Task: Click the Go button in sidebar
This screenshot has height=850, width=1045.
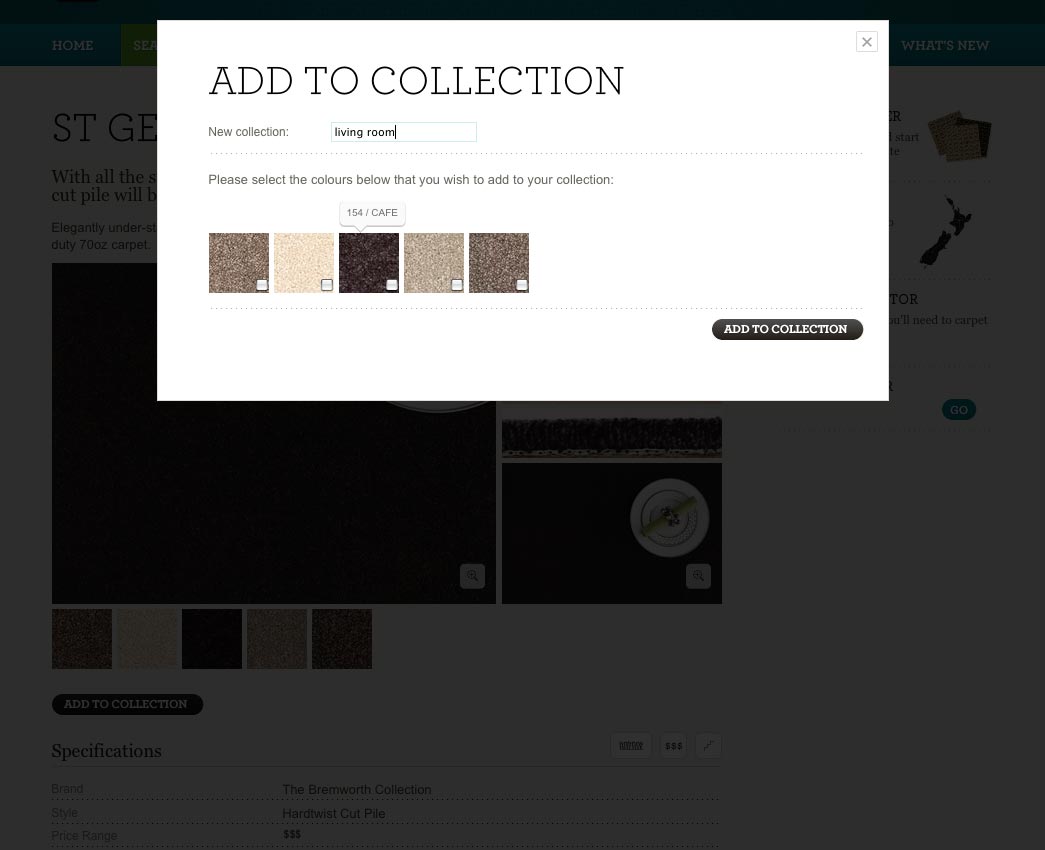Action: tap(959, 409)
